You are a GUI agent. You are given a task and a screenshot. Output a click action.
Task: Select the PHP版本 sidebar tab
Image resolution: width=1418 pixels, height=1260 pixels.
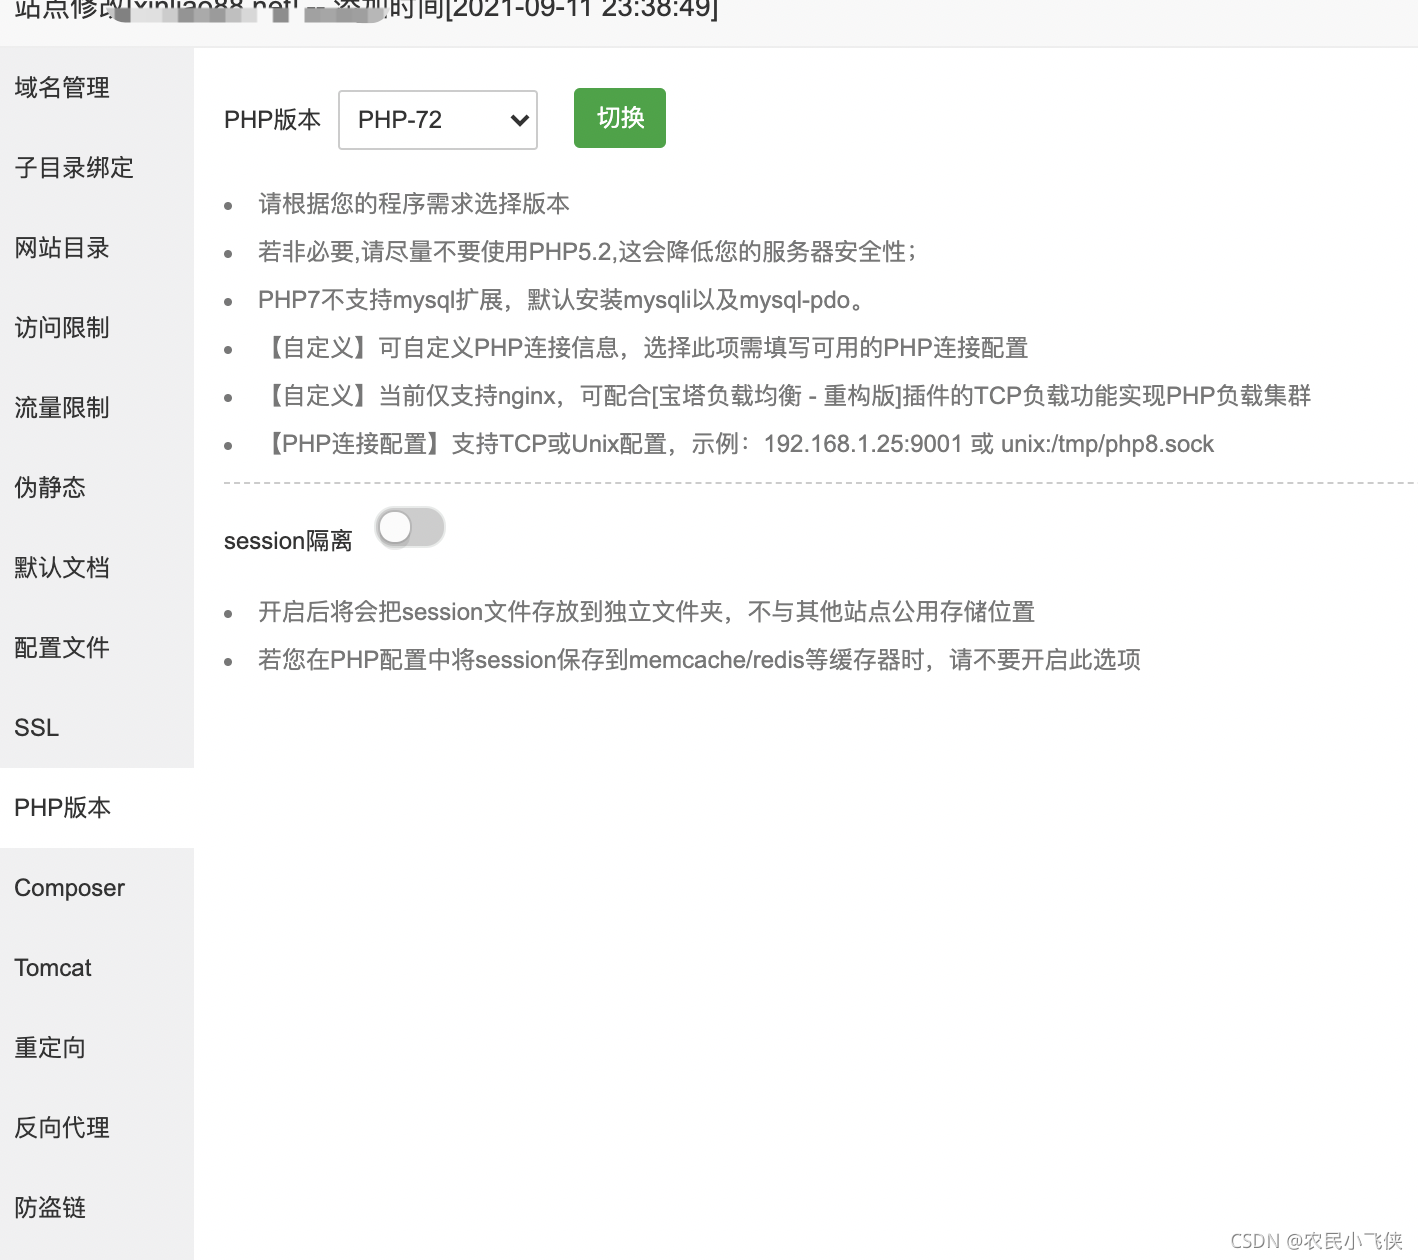(x=62, y=808)
